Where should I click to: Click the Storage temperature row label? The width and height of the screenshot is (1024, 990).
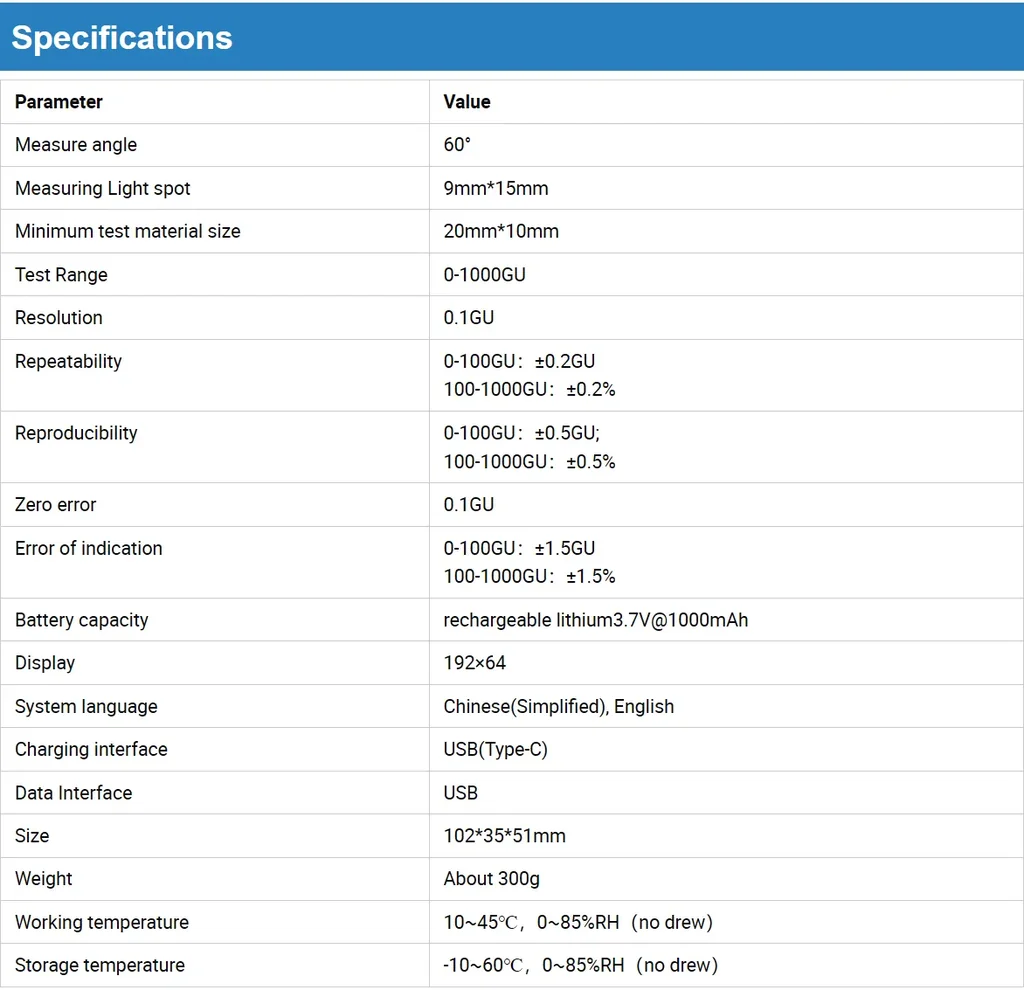[100, 965]
